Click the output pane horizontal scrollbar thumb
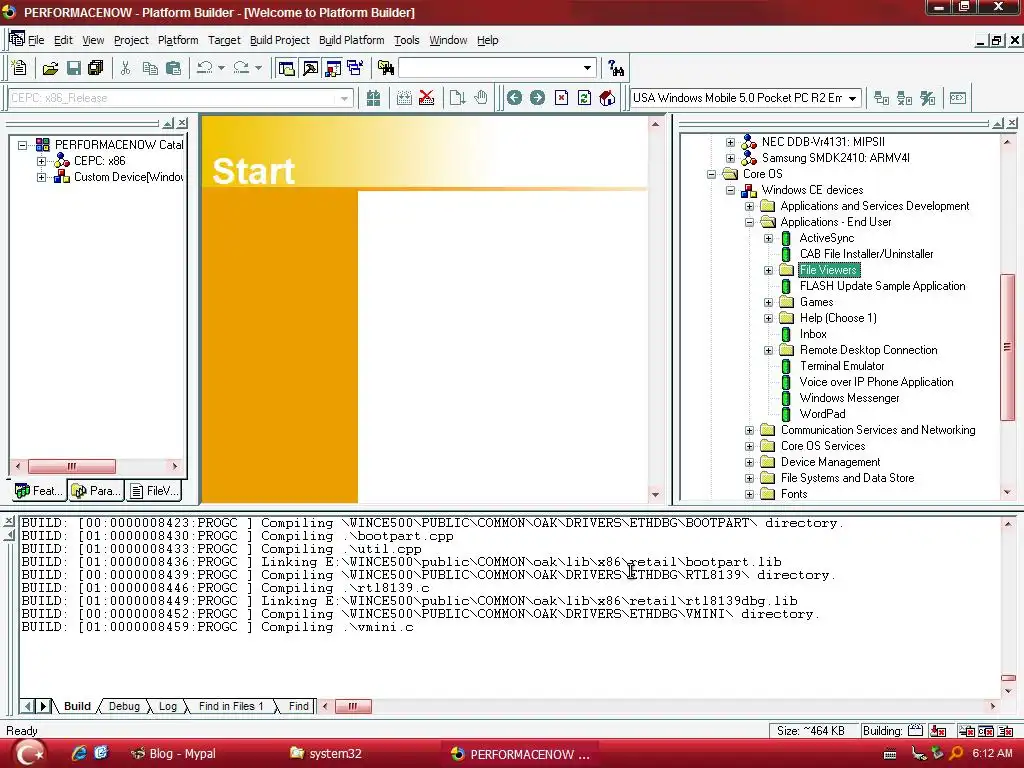Image resolution: width=1024 pixels, height=768 pixels. tap(353, 706)
